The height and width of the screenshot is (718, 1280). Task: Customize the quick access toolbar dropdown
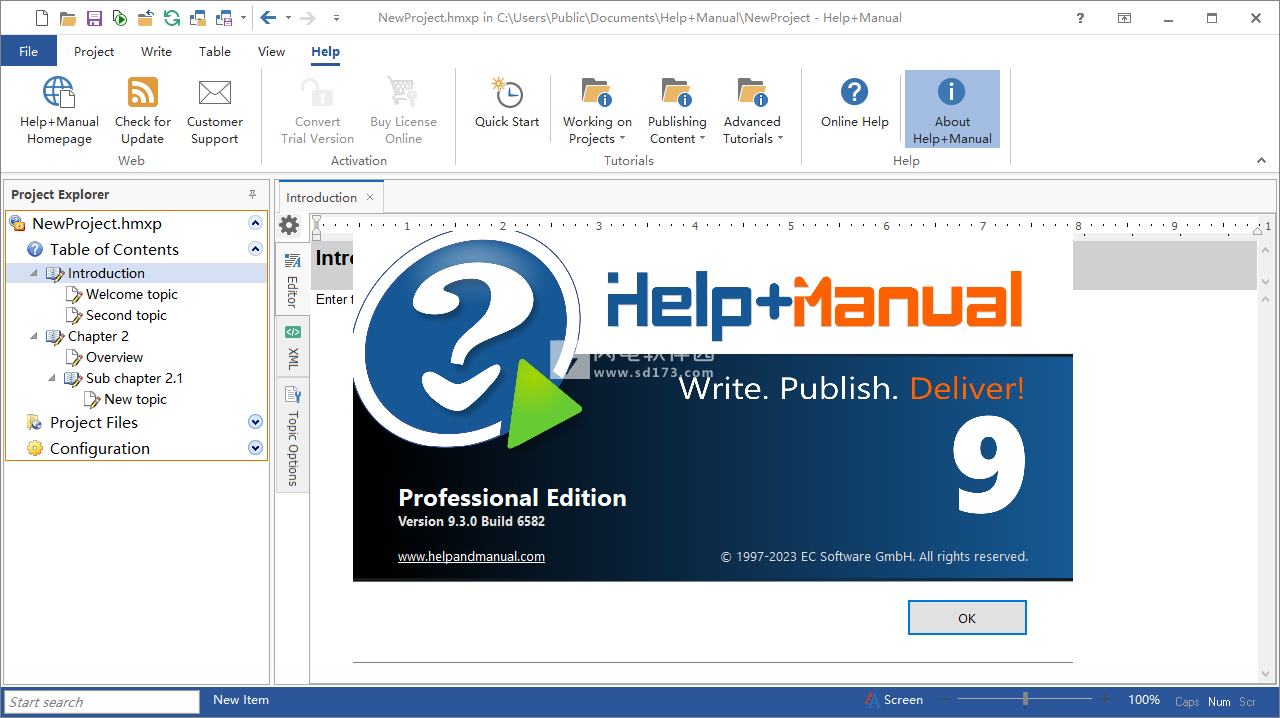(336, 18)
